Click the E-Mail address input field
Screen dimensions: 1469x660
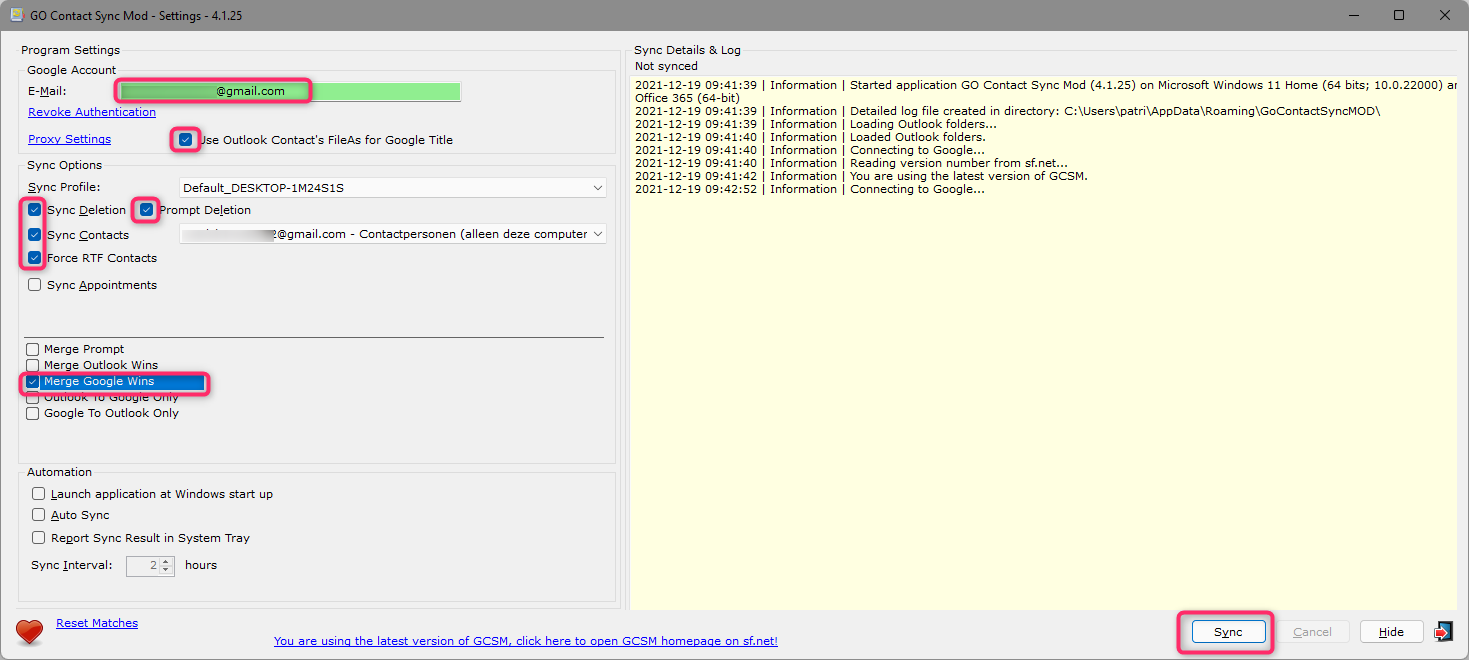[290, 91]
